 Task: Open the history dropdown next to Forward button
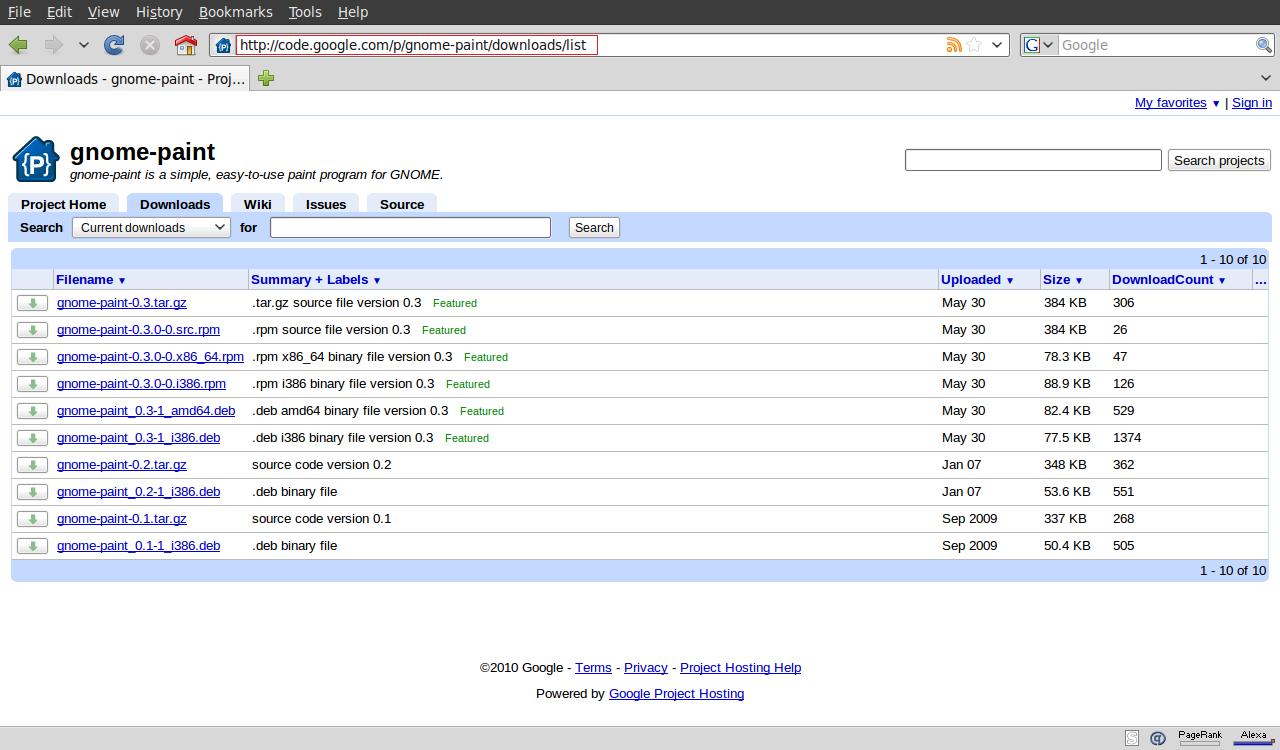pos(84,45)
